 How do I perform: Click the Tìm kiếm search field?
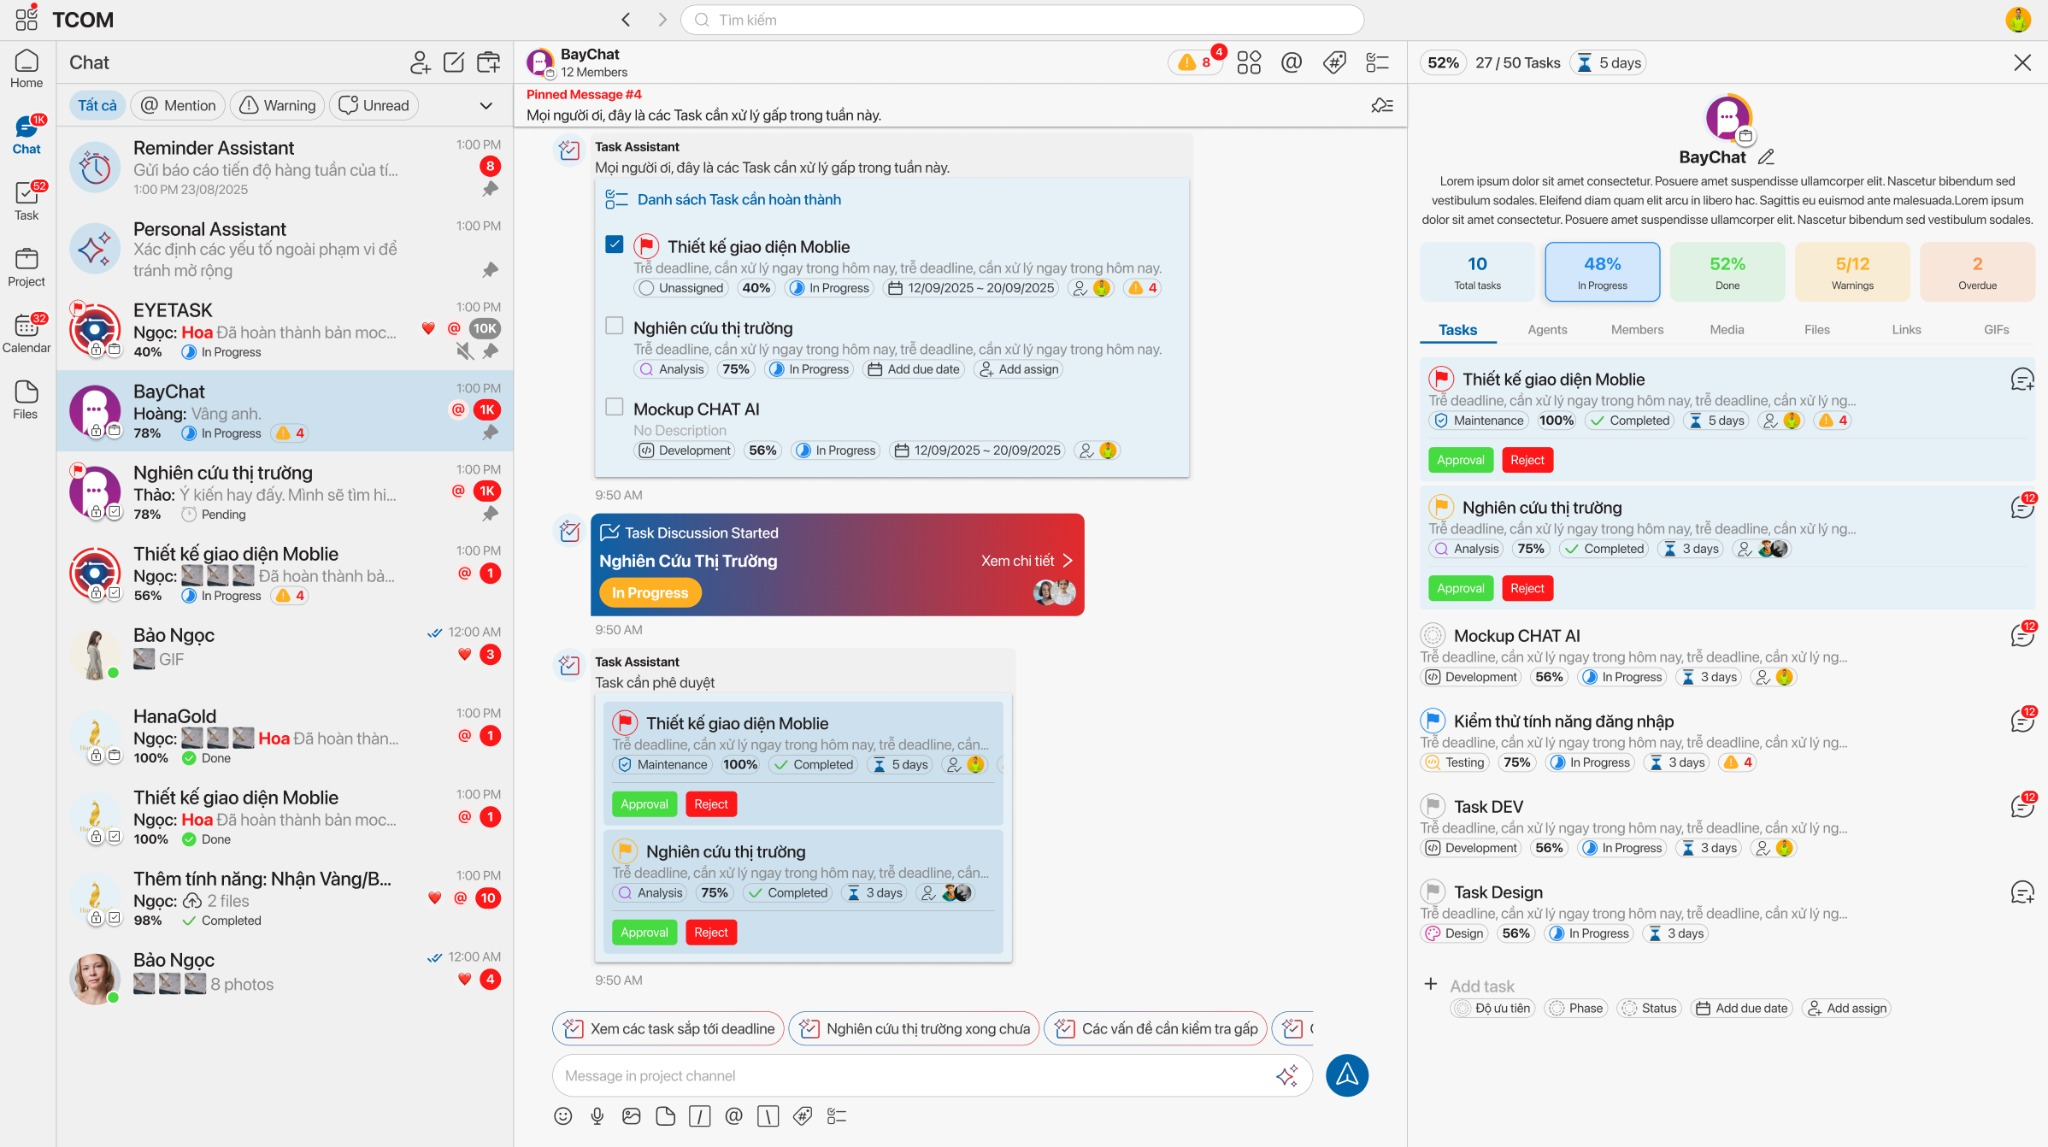tap(1022, 20)
